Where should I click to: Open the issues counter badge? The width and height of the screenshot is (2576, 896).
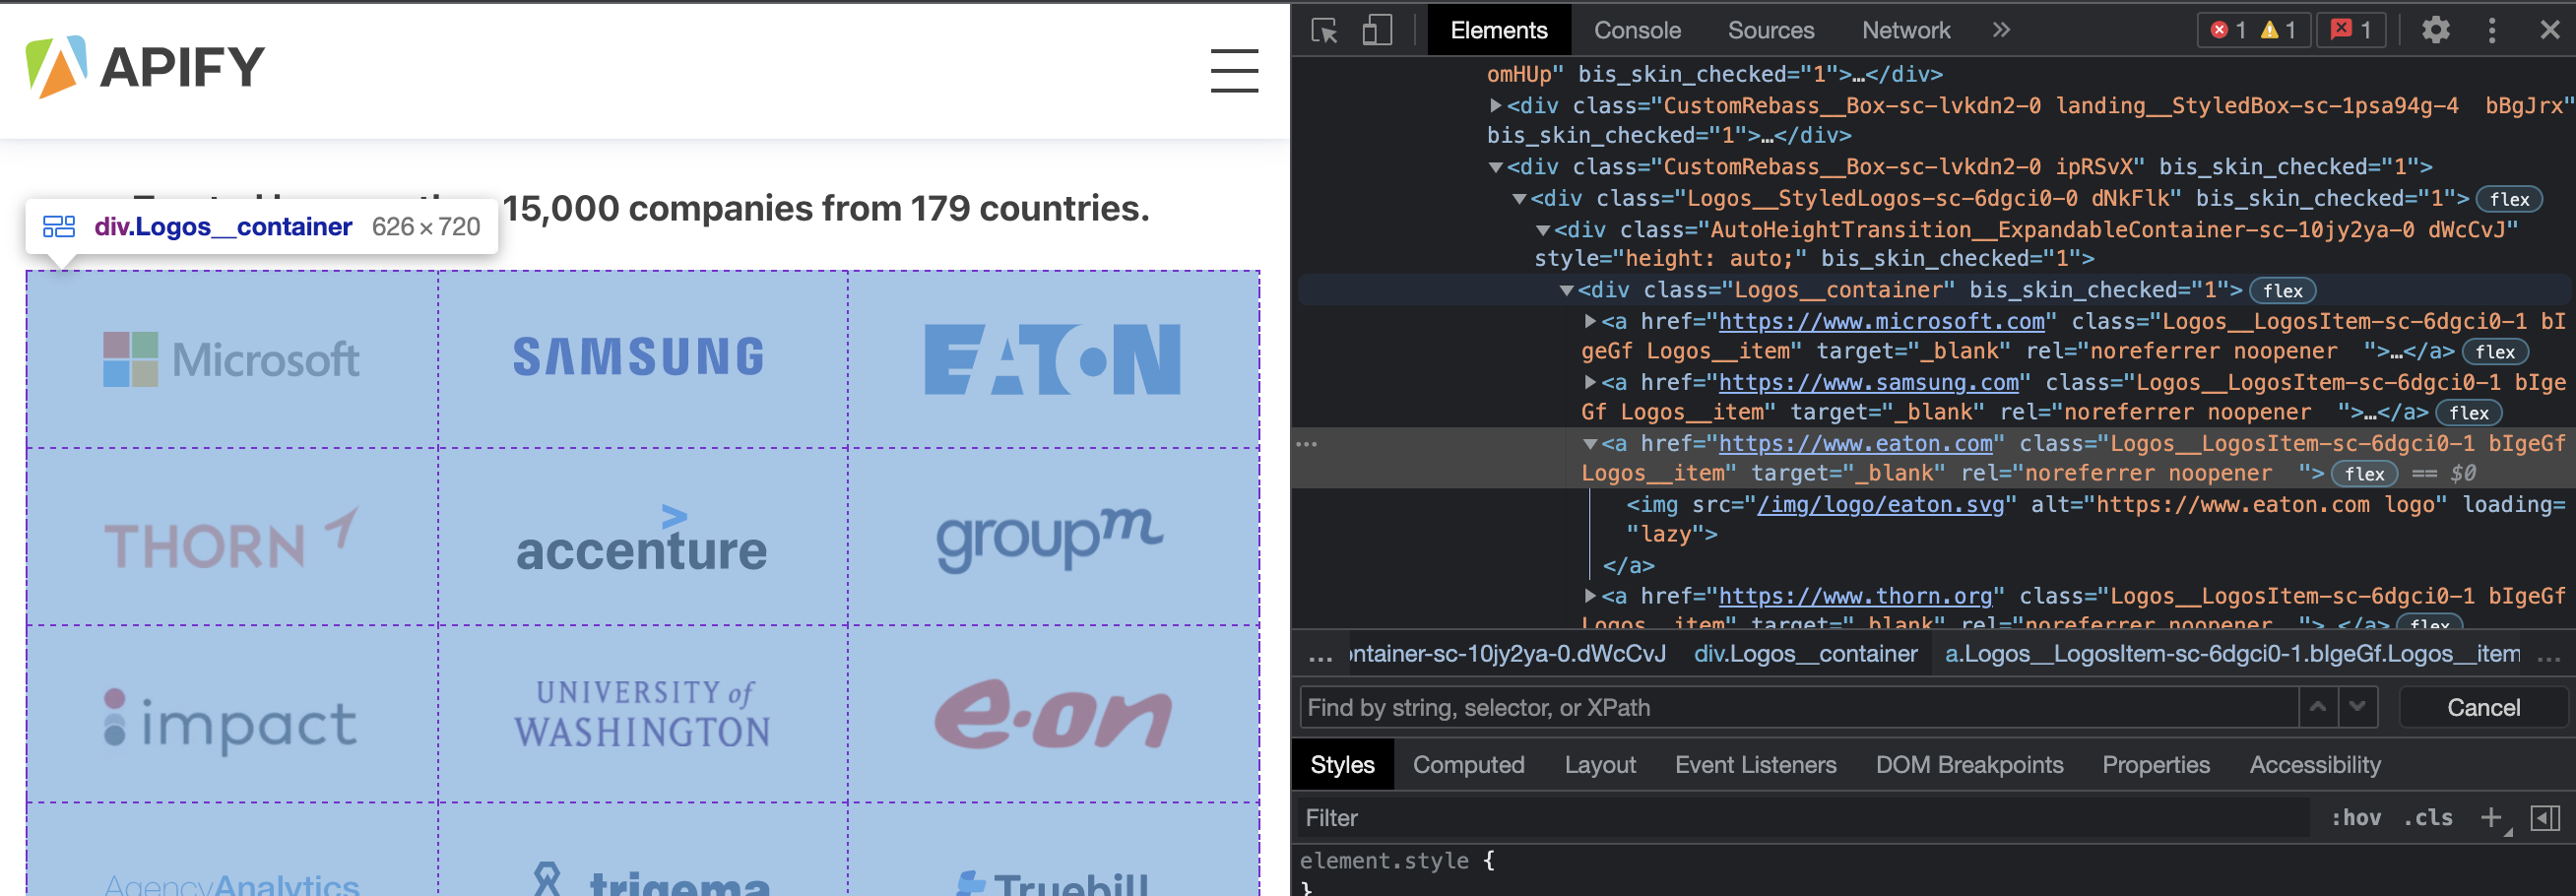pos(2351,30)
